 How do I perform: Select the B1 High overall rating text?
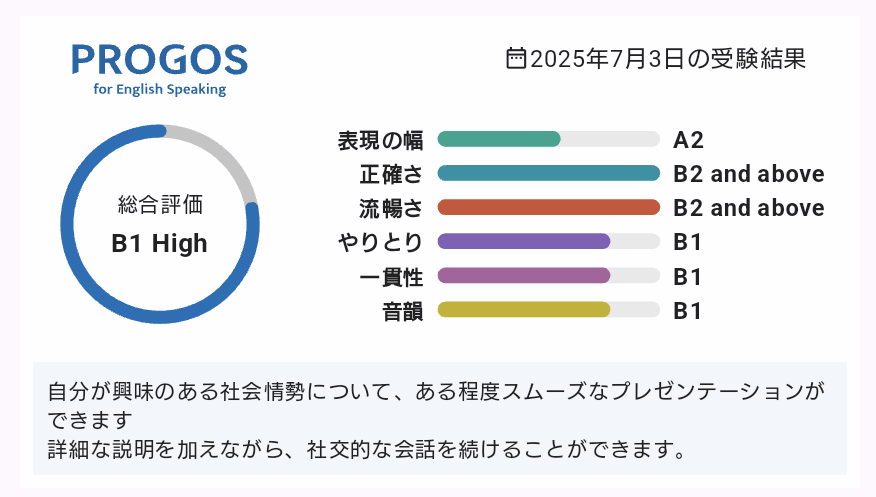(159, 243)
